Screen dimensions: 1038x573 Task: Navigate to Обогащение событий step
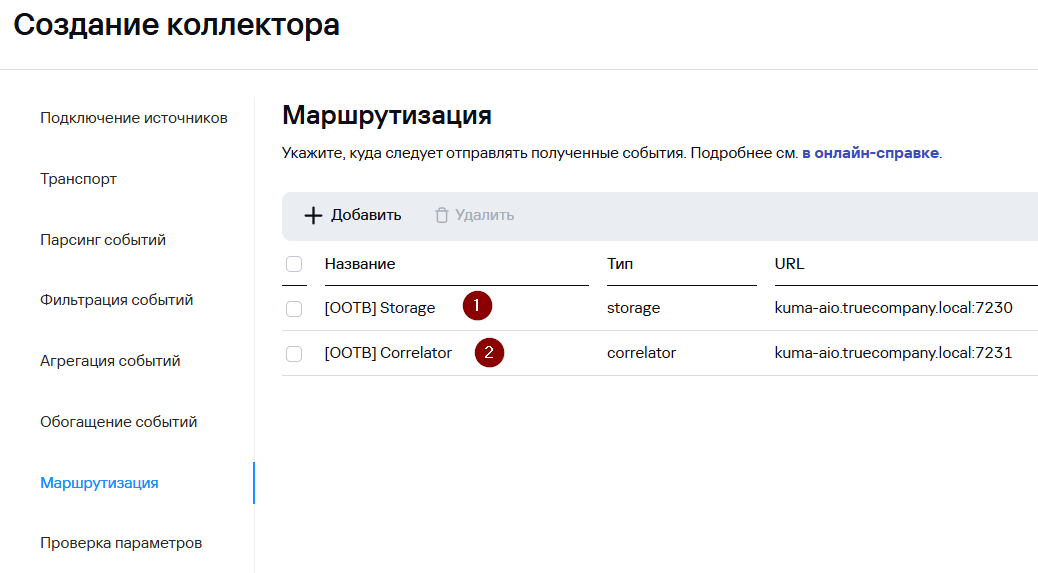click(119, 422)
